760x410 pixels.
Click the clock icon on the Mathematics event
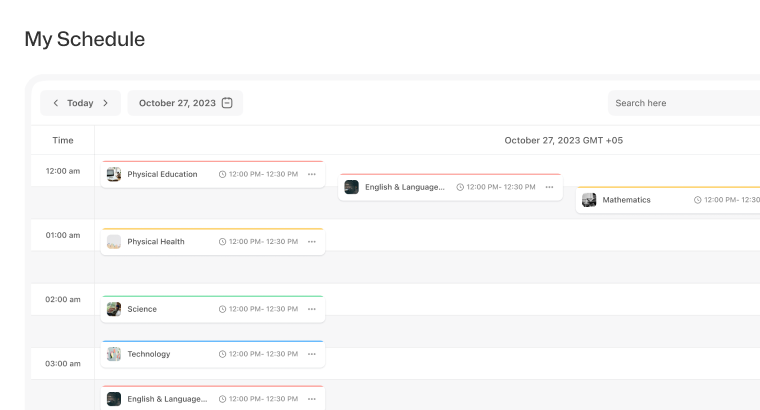(x=698, y=200)
